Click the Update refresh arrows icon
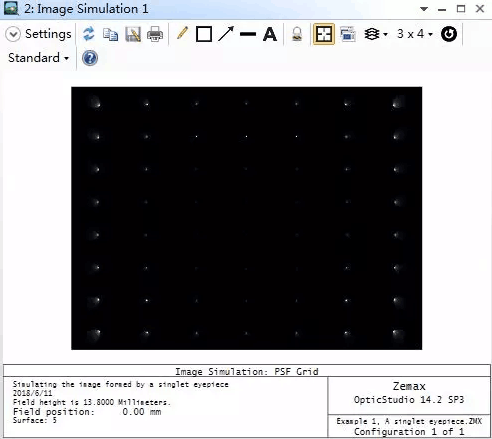 click(89, 34)
